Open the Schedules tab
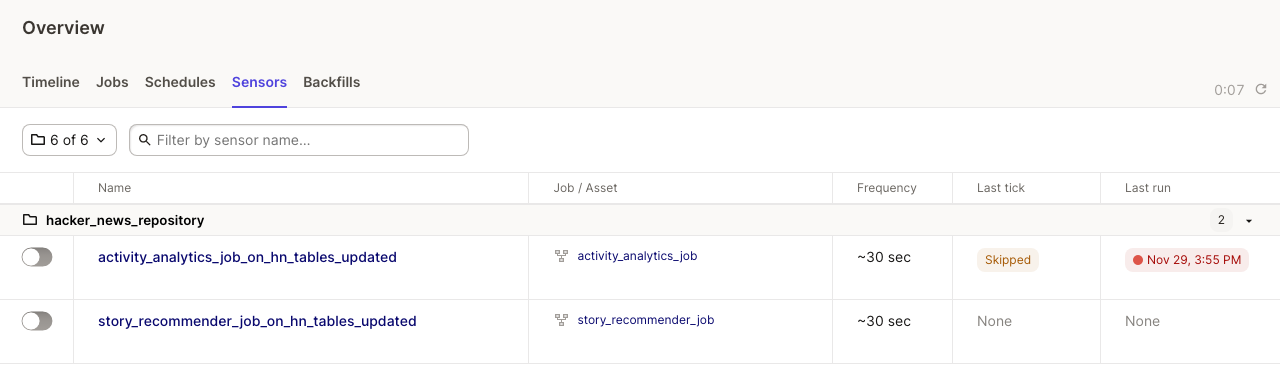The height and width of the screenshot is (376, 1280). (180, 82)
